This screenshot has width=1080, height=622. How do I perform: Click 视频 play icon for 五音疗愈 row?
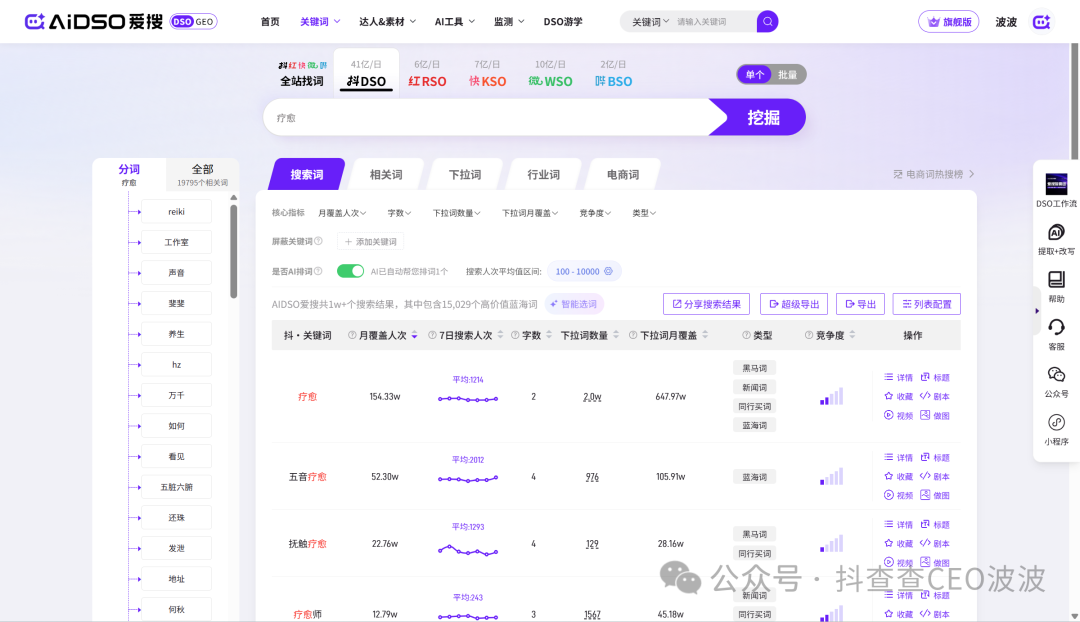tap(888, 495)
